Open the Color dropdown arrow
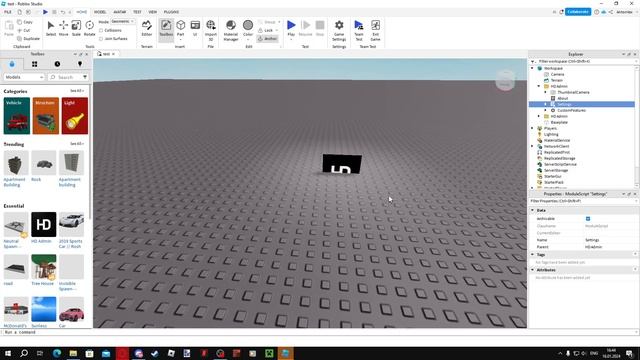 tap(248, 40)
